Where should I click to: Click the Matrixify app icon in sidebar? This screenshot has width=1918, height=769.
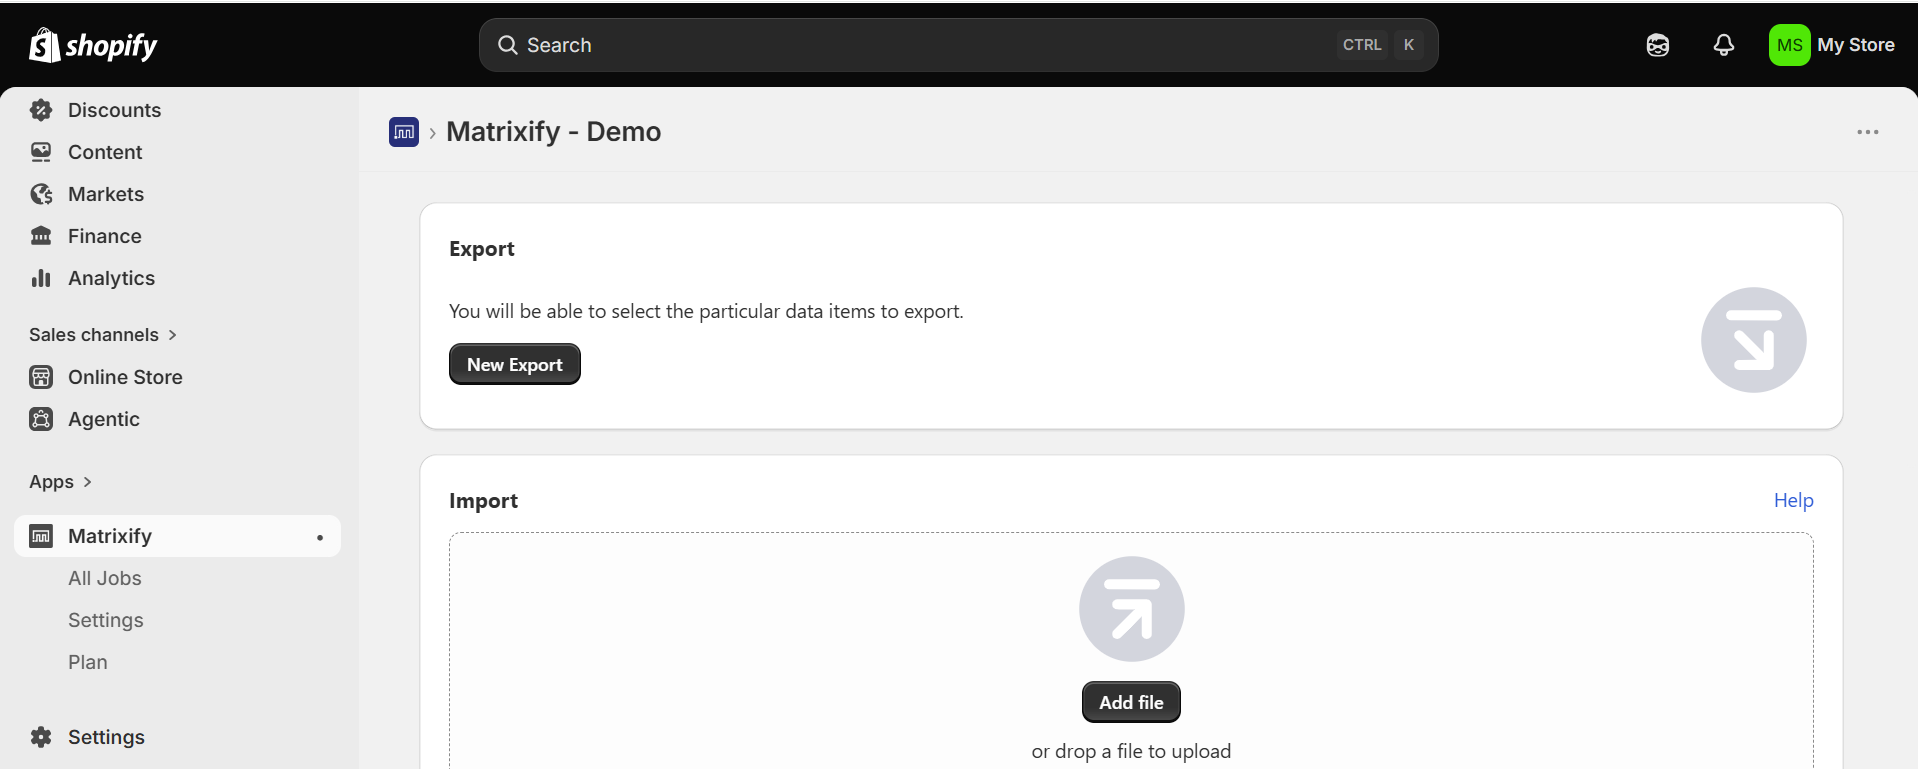click(x=41, y=536)
